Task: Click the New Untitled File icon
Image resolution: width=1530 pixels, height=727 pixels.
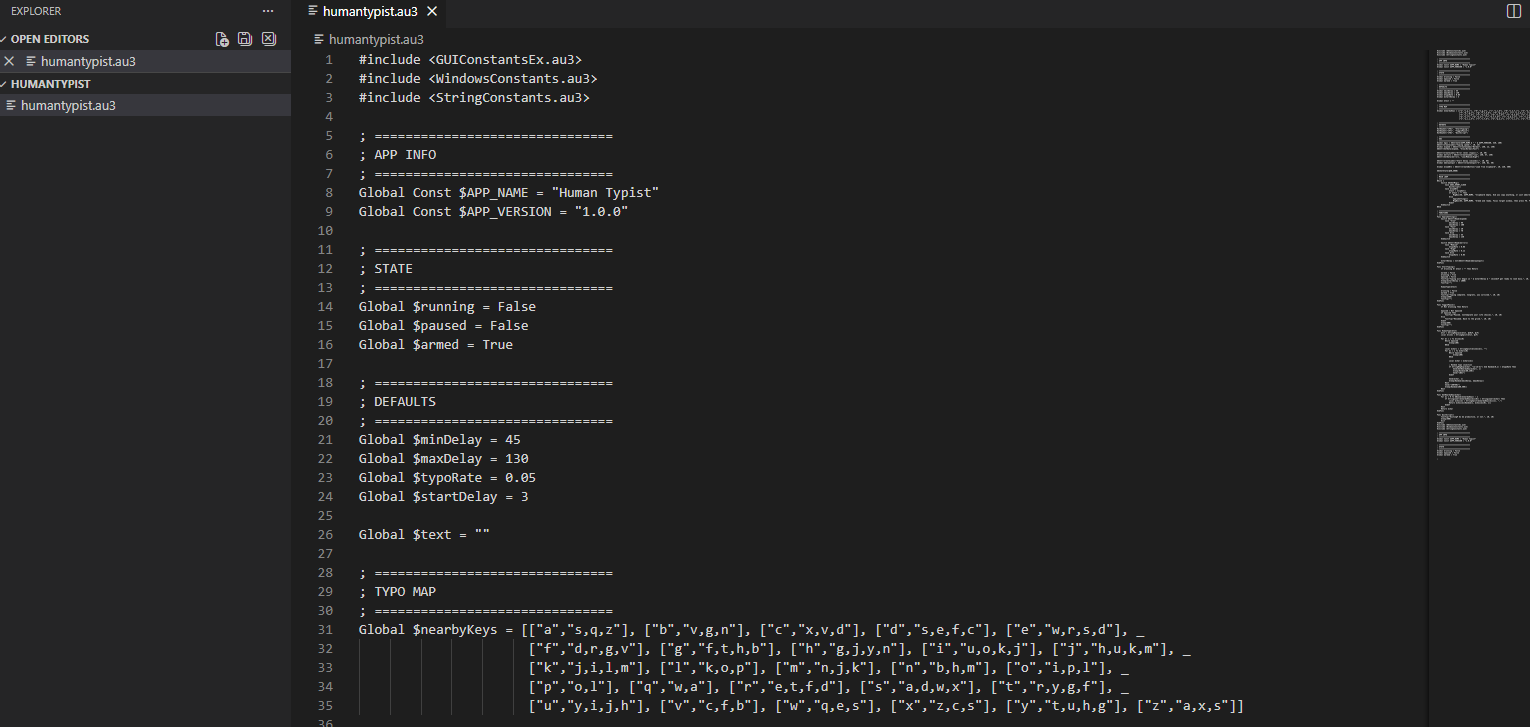Action: click(x=222, y=39)
